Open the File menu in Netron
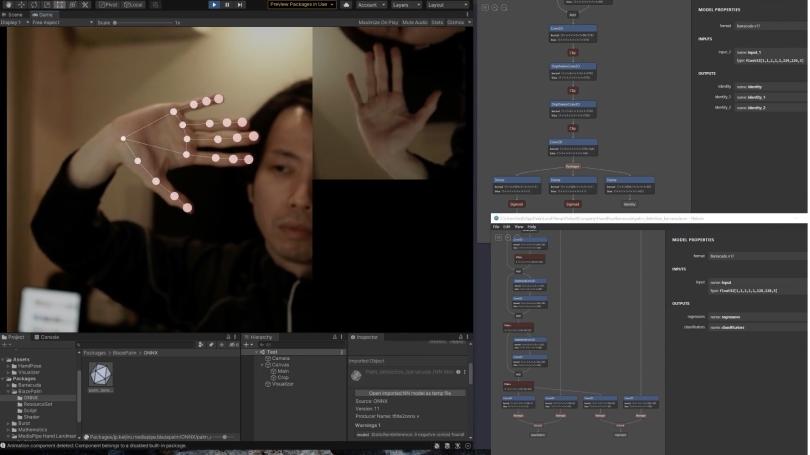 (x=496, y=227)
